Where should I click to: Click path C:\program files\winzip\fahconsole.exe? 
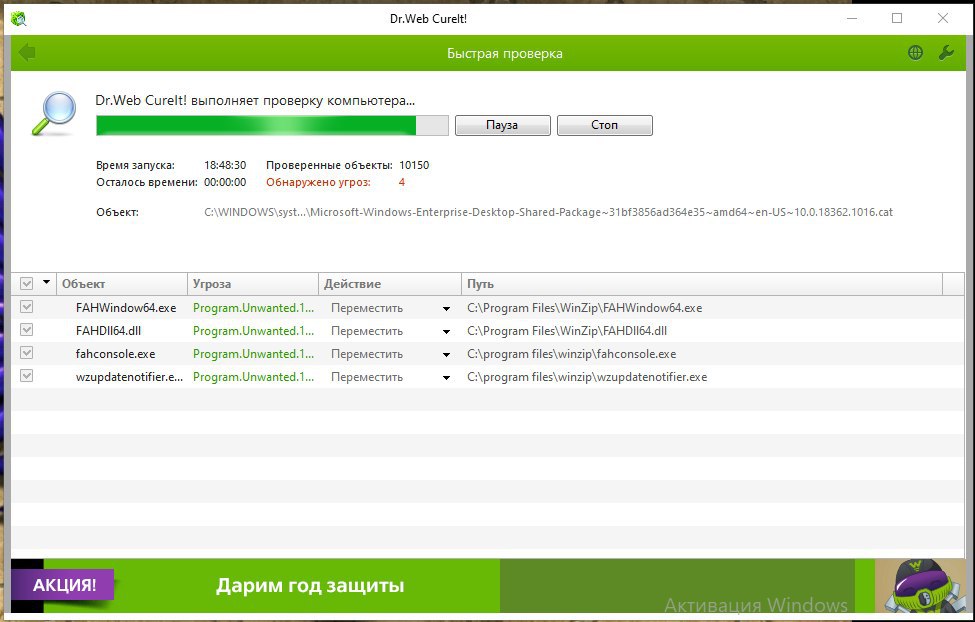[571, 354]
